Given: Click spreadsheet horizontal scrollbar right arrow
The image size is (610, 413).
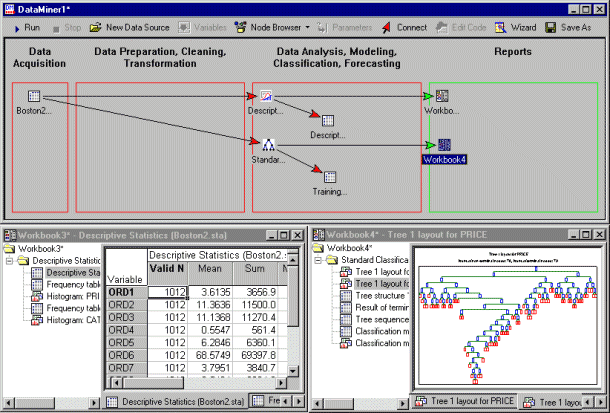Looking at the screenshot, I should point(282,383).
